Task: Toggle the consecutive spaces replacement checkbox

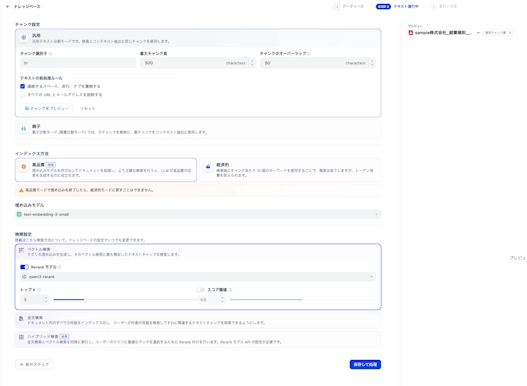Action: [x=23, y=86]
